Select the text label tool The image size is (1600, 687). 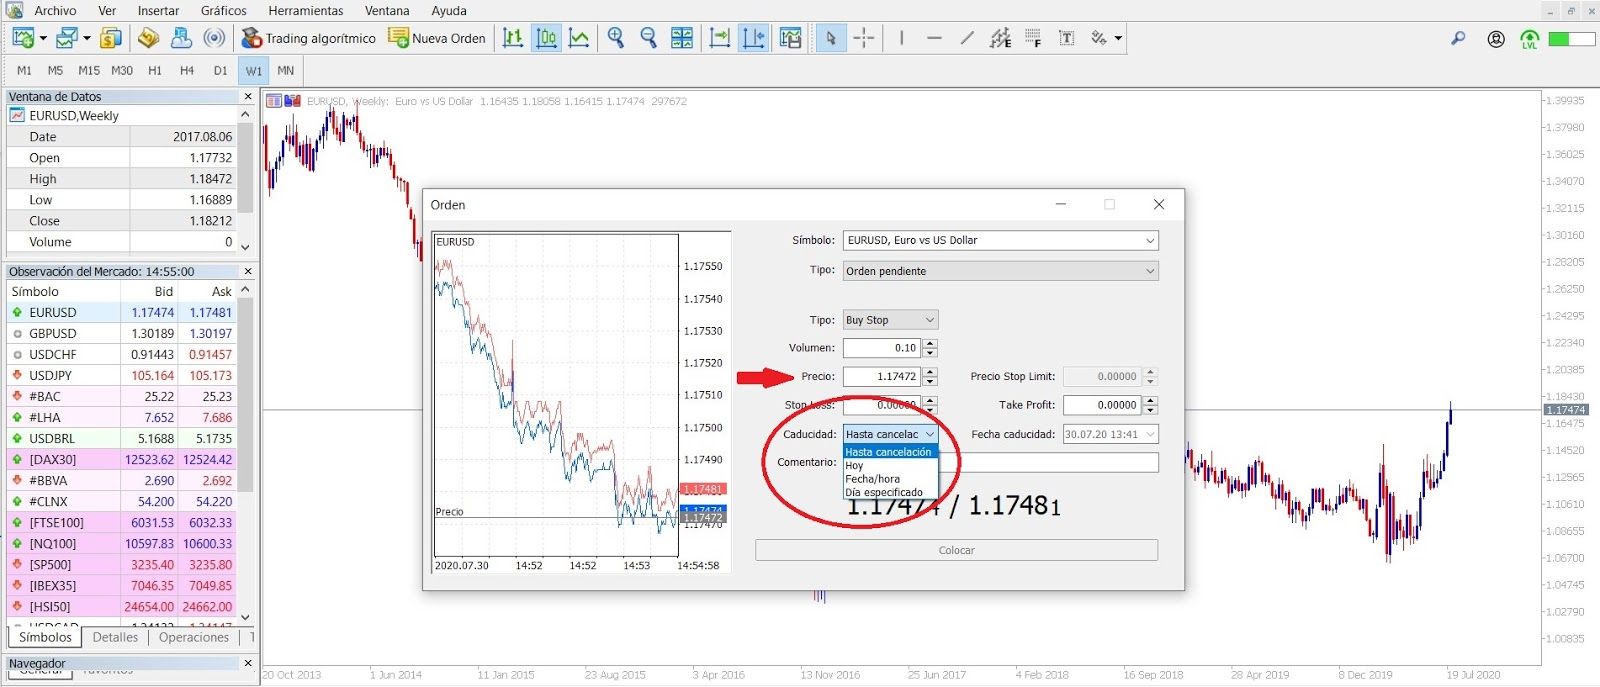coord(1066,38)
